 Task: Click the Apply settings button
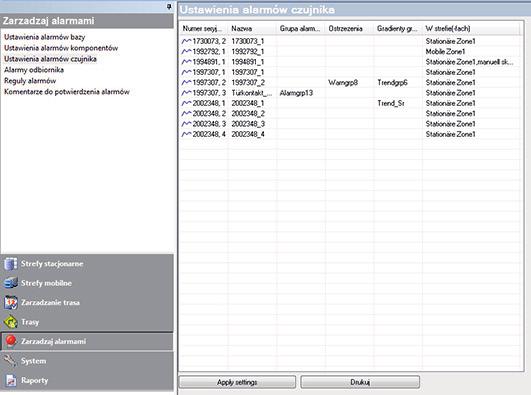point(237,382)
